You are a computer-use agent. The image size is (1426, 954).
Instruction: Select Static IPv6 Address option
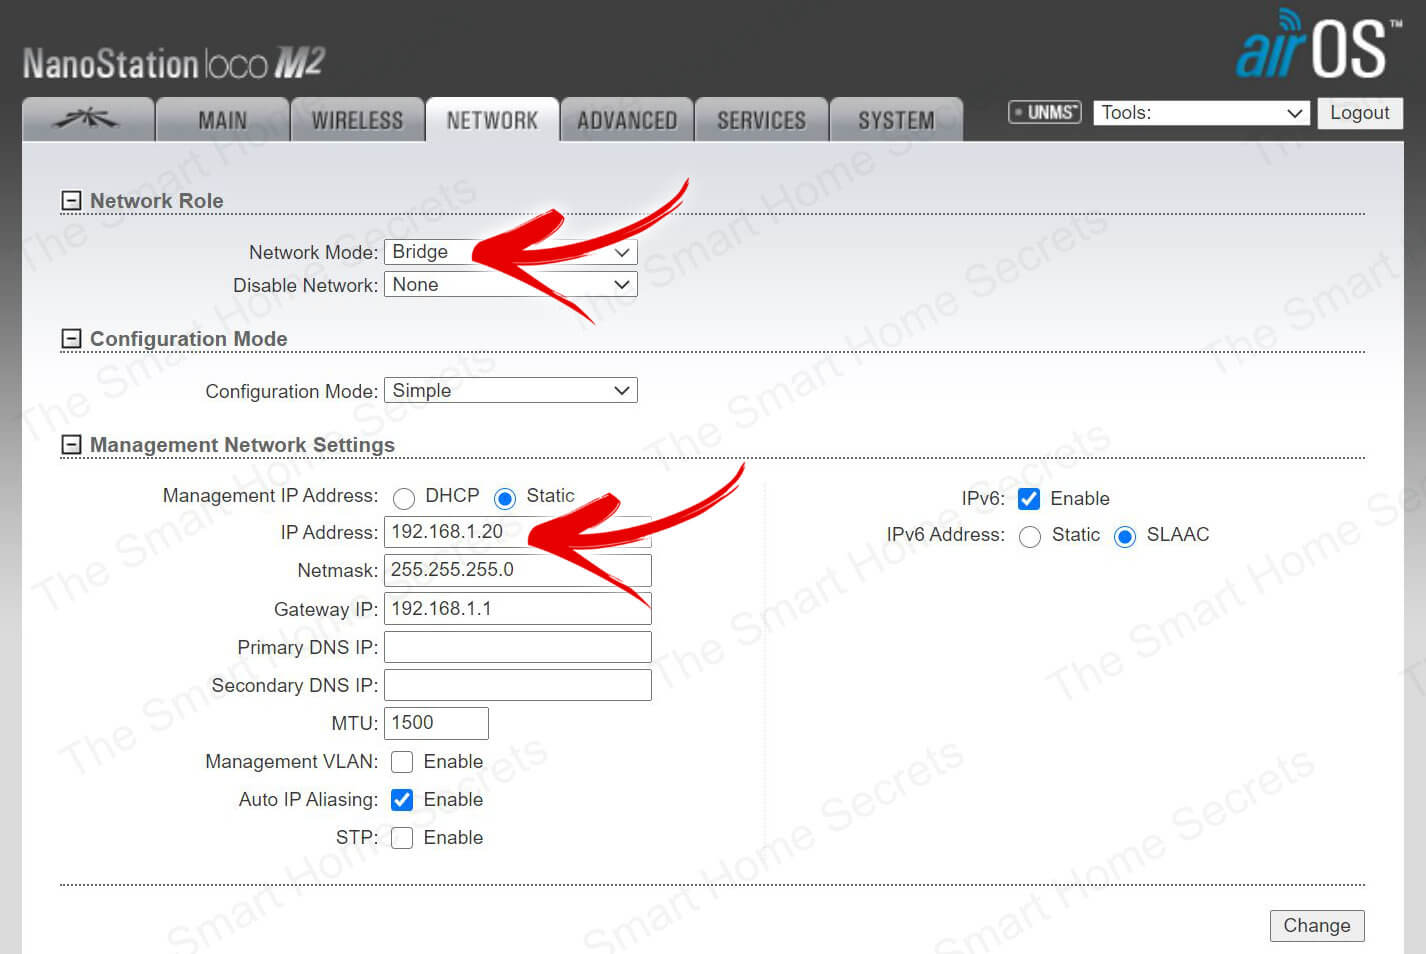(x=1030, y=537)
